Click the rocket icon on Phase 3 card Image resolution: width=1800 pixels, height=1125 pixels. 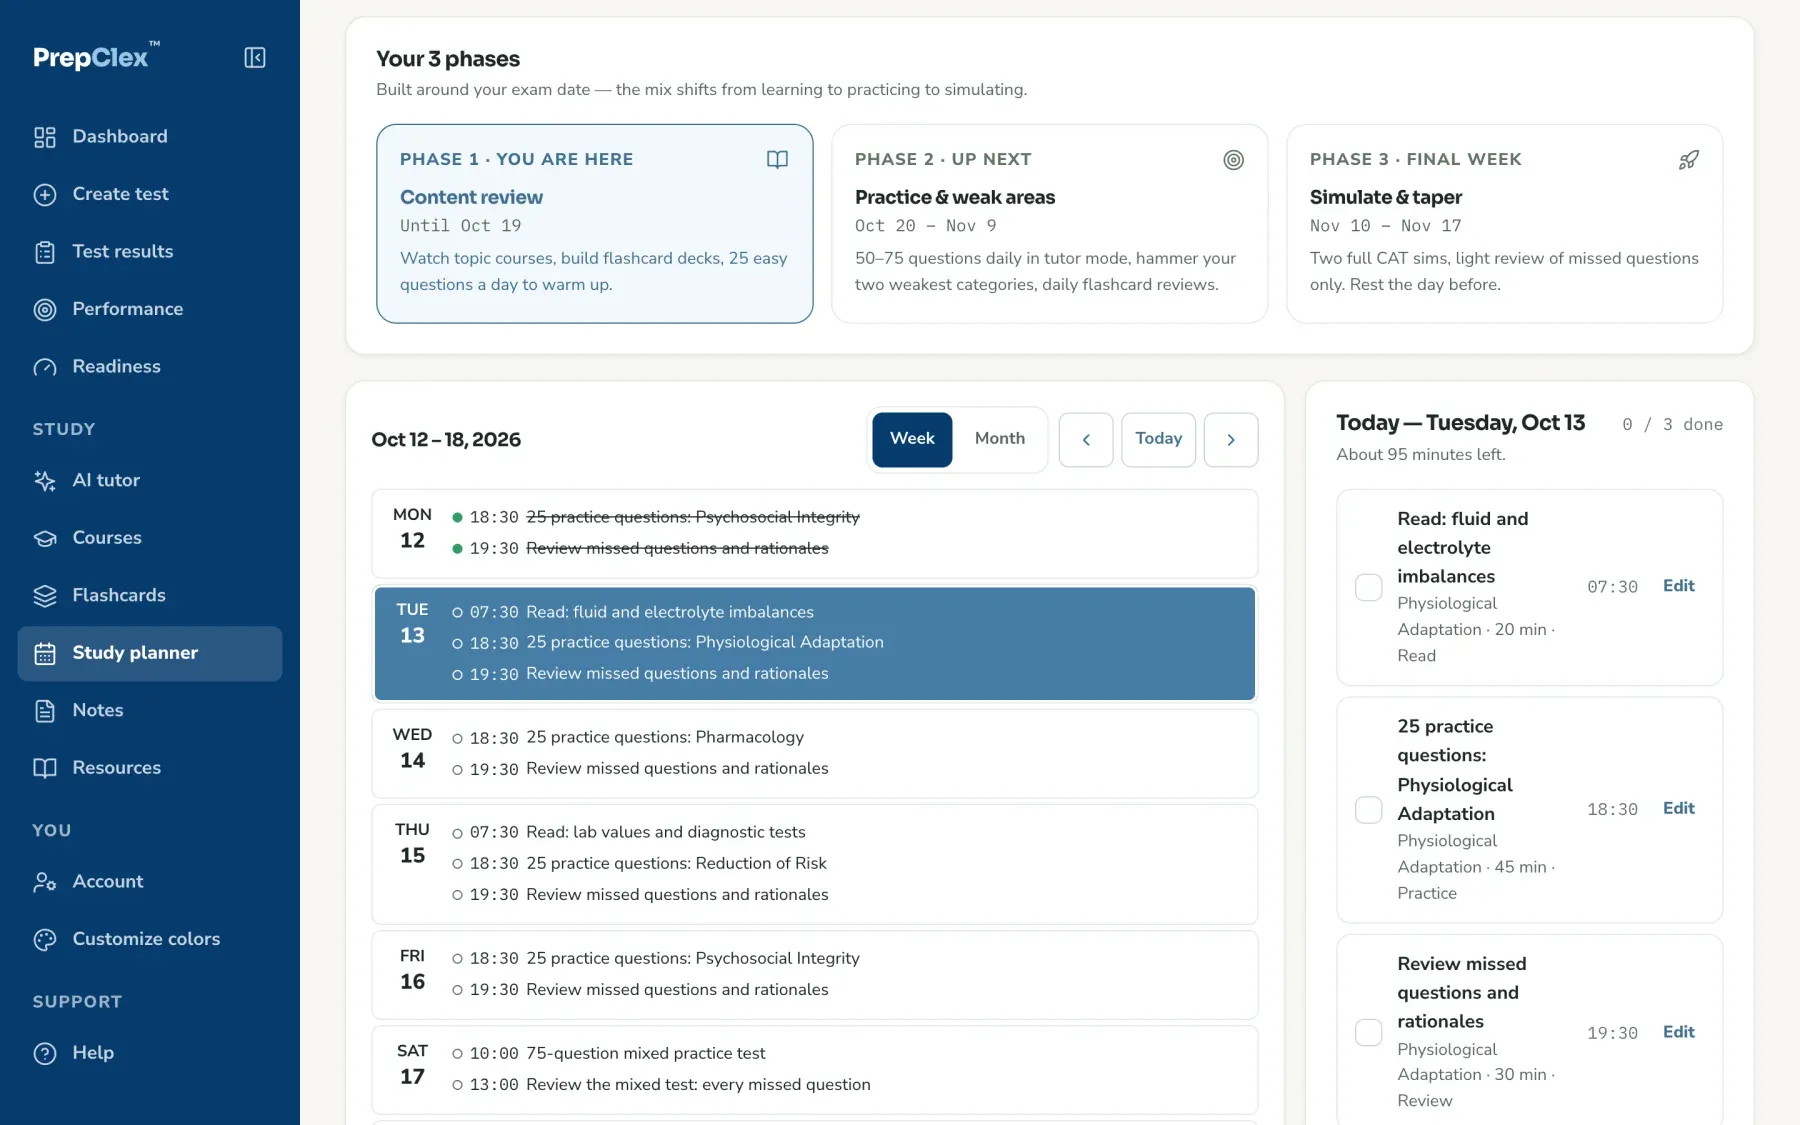pyautogui.click(x=1688, y=160)
